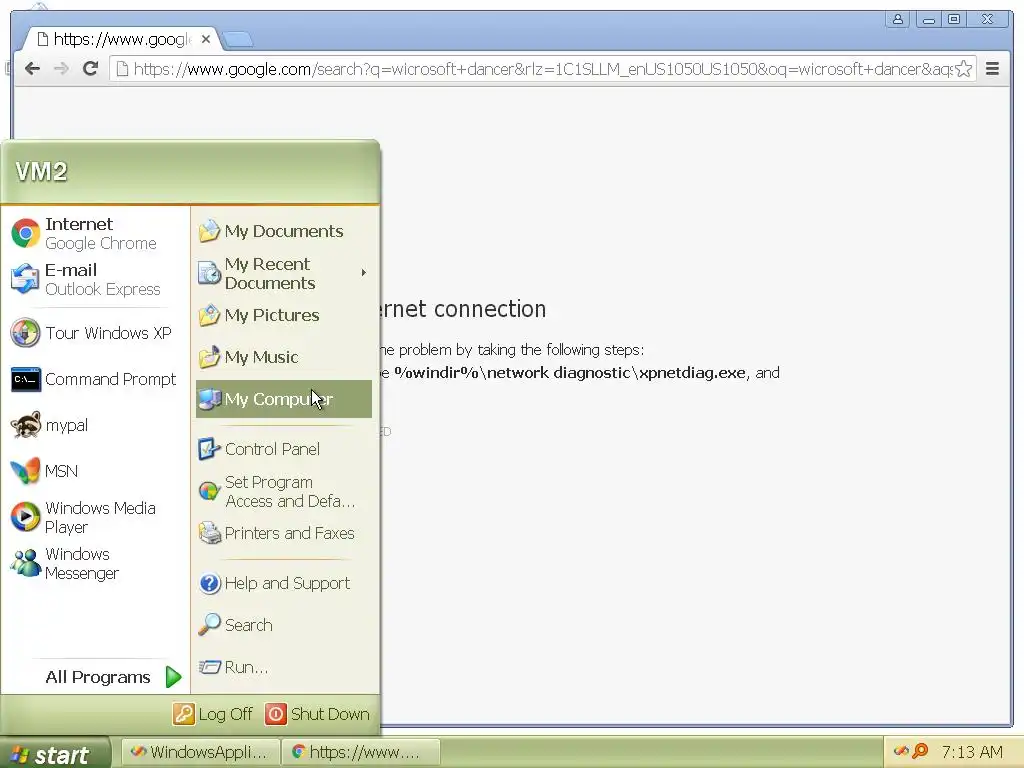Click the Start button
Image resolution: width=1024 pixels, height=768 pixels.
tap(55, 753)
